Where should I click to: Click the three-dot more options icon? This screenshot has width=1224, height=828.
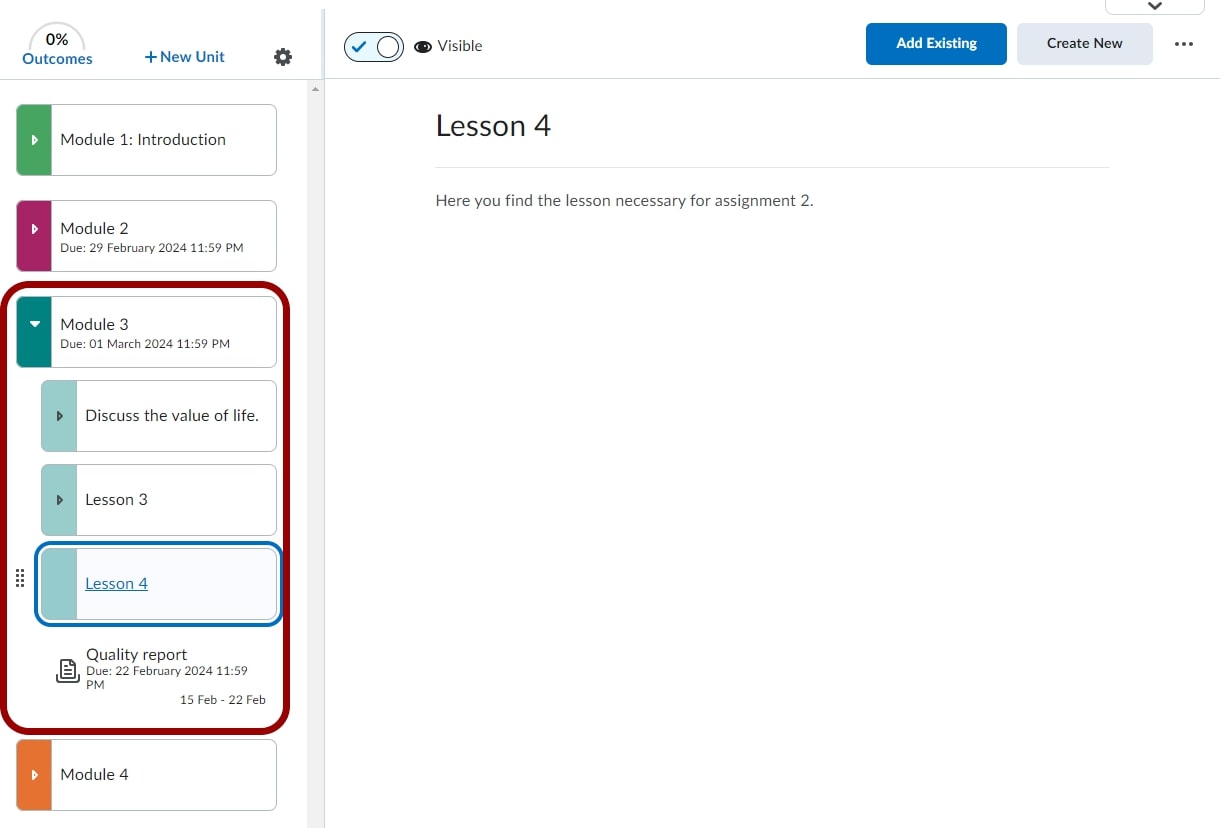coord(1184,44)
